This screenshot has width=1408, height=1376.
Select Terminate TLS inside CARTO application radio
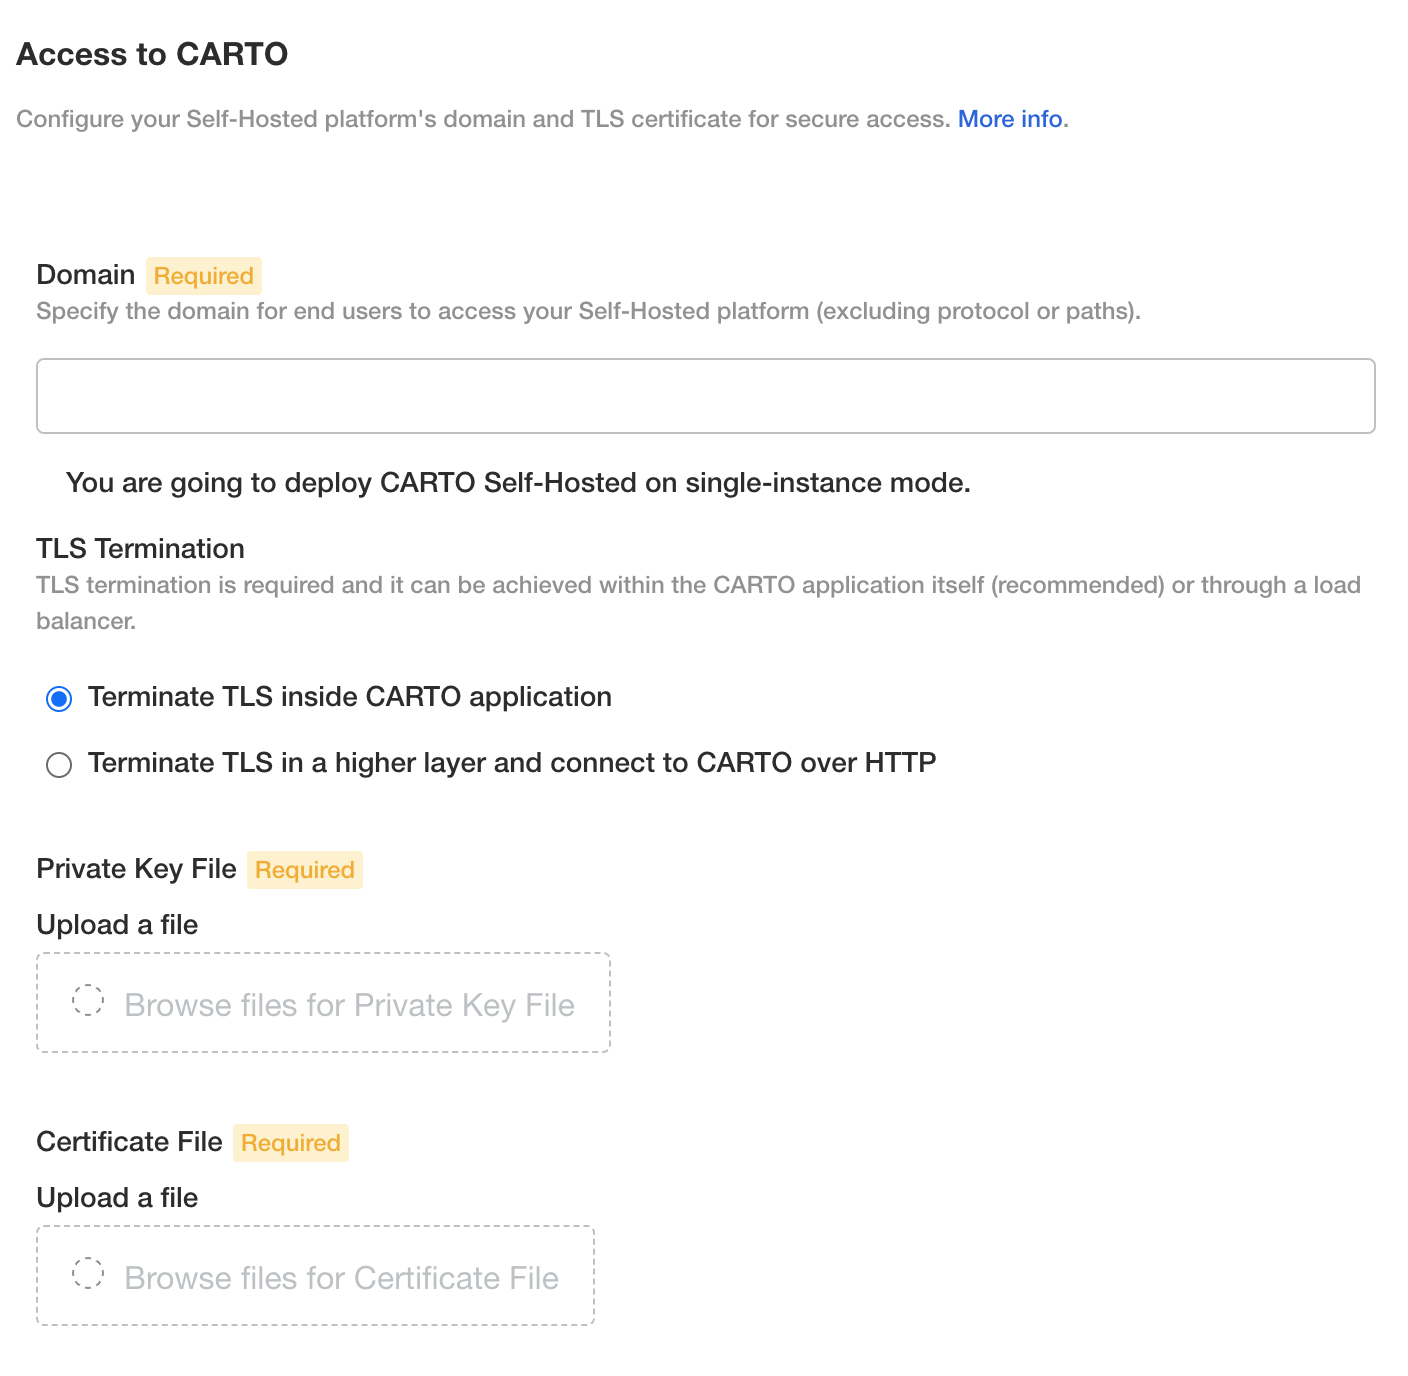59,698
